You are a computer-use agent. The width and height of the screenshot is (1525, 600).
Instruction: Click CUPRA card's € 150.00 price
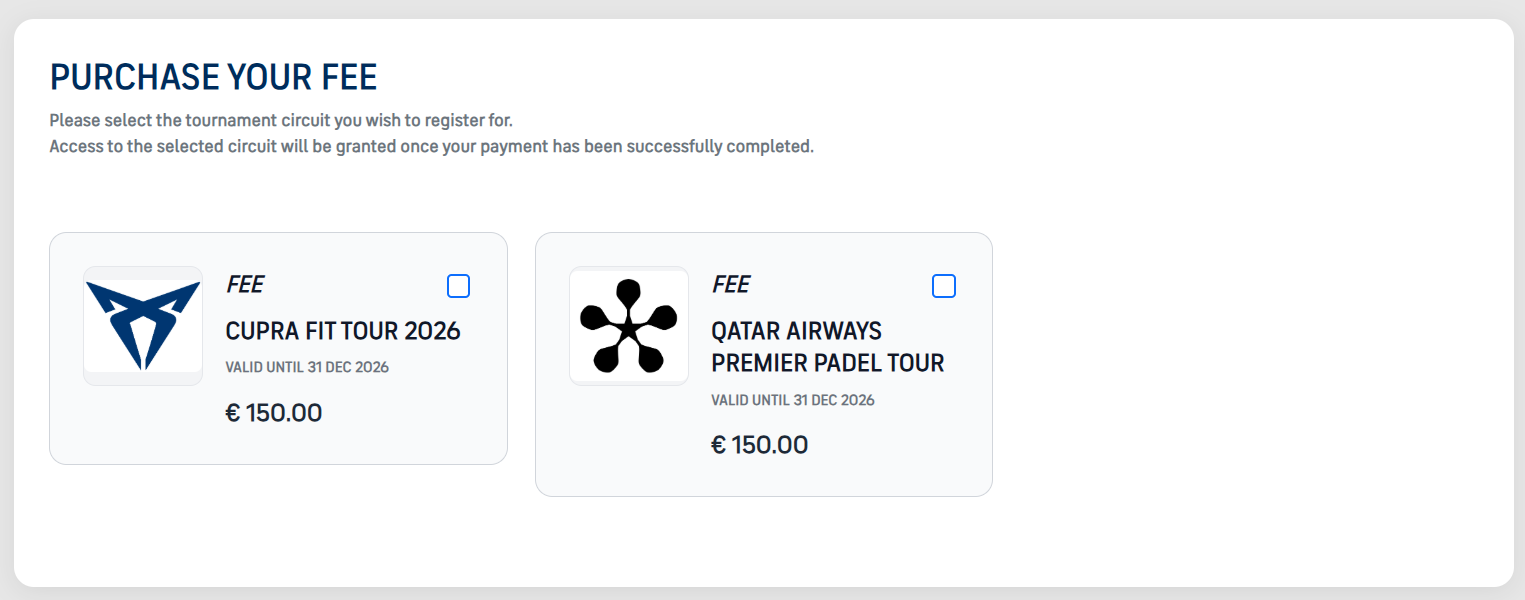pos(274,412)
